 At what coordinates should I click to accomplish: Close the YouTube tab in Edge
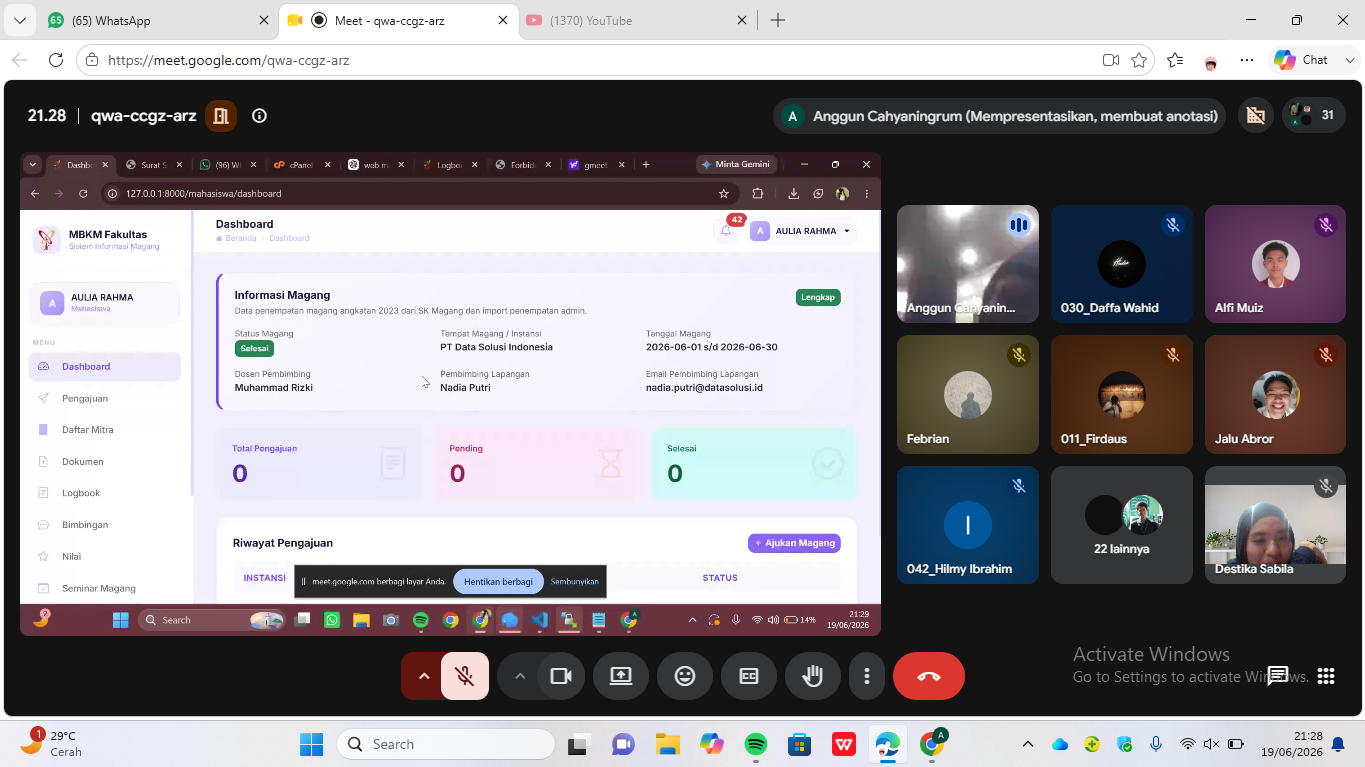click(742, 20)
